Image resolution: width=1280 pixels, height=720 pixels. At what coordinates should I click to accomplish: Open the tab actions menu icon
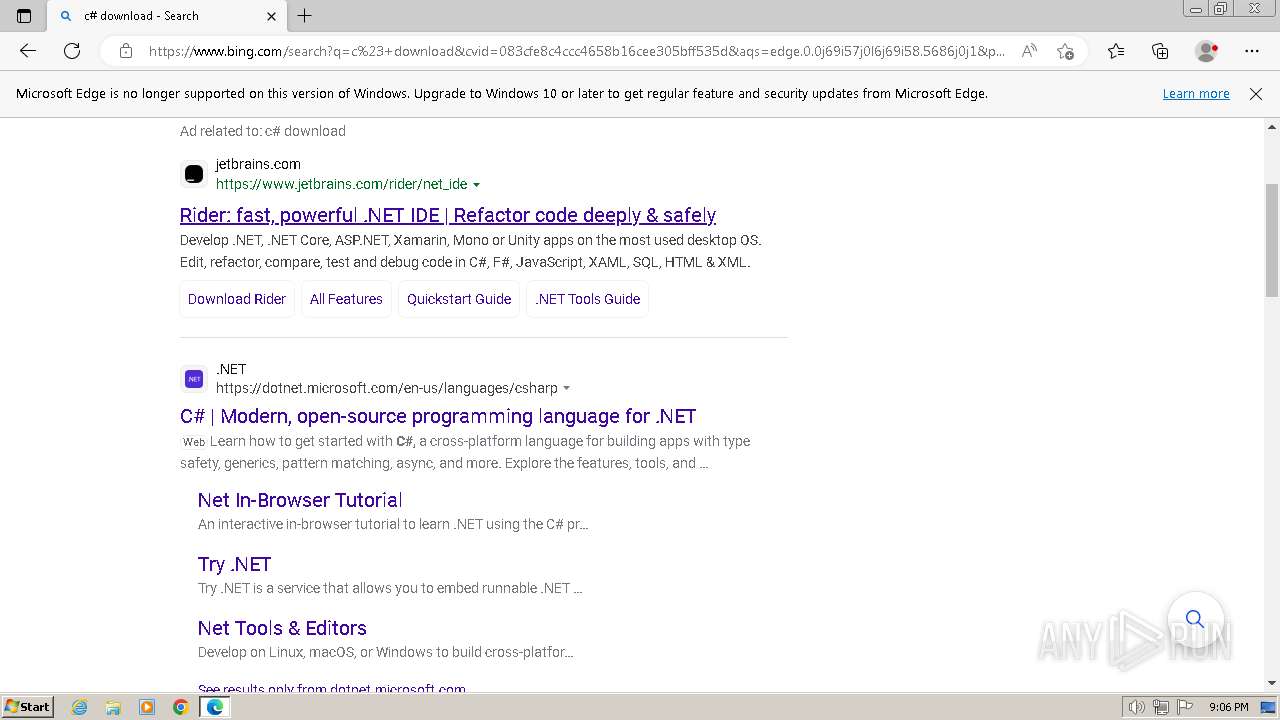pyautogui.click(x=24, y=16)
